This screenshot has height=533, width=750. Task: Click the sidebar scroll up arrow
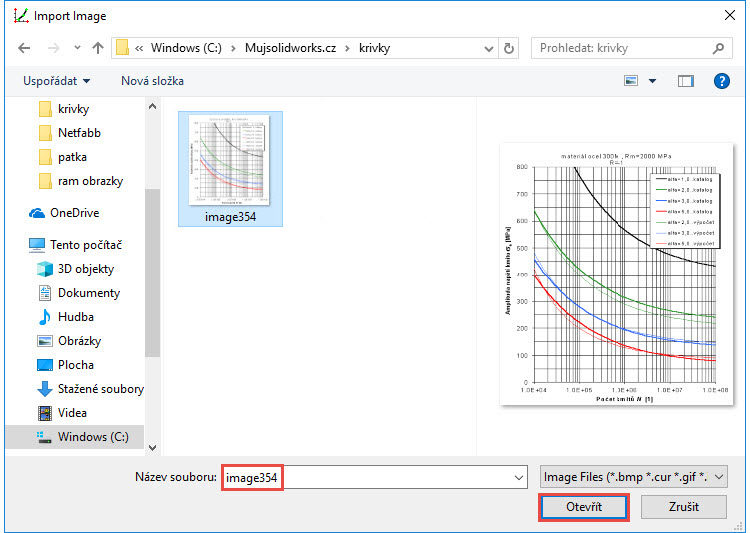153,106
